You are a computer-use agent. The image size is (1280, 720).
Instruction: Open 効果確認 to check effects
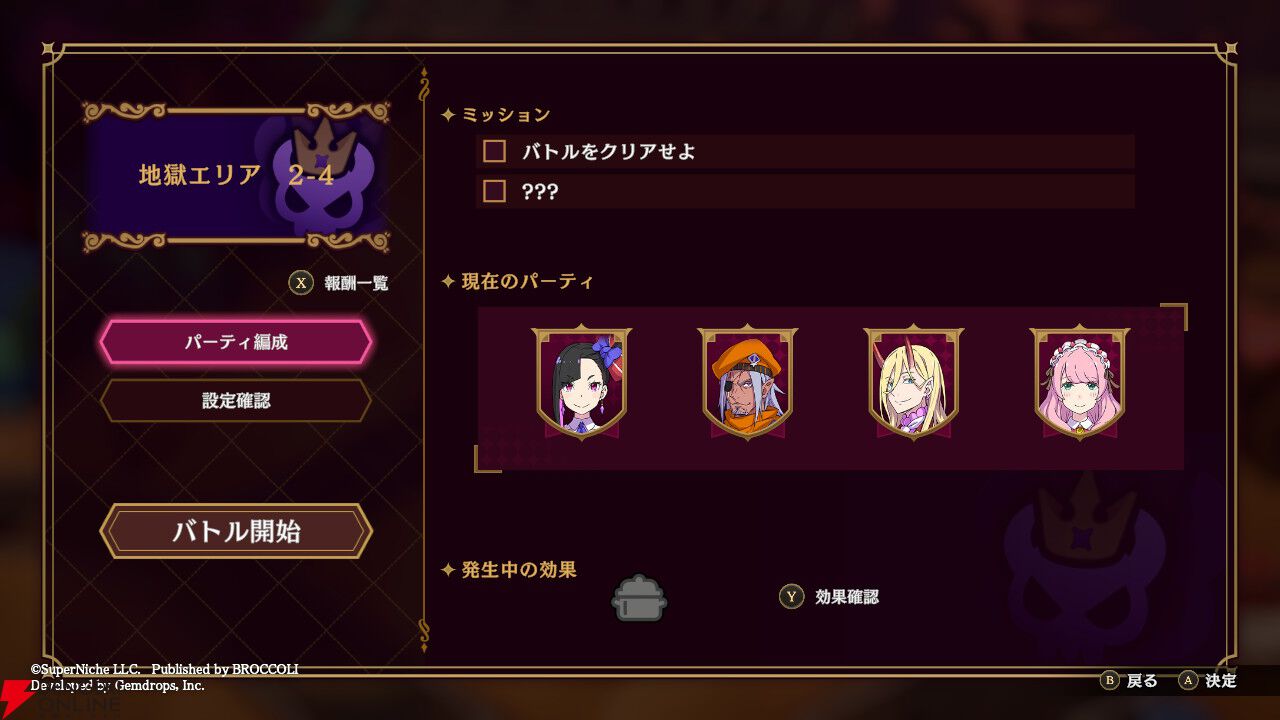pyautogui.click(x=847, y=597)
